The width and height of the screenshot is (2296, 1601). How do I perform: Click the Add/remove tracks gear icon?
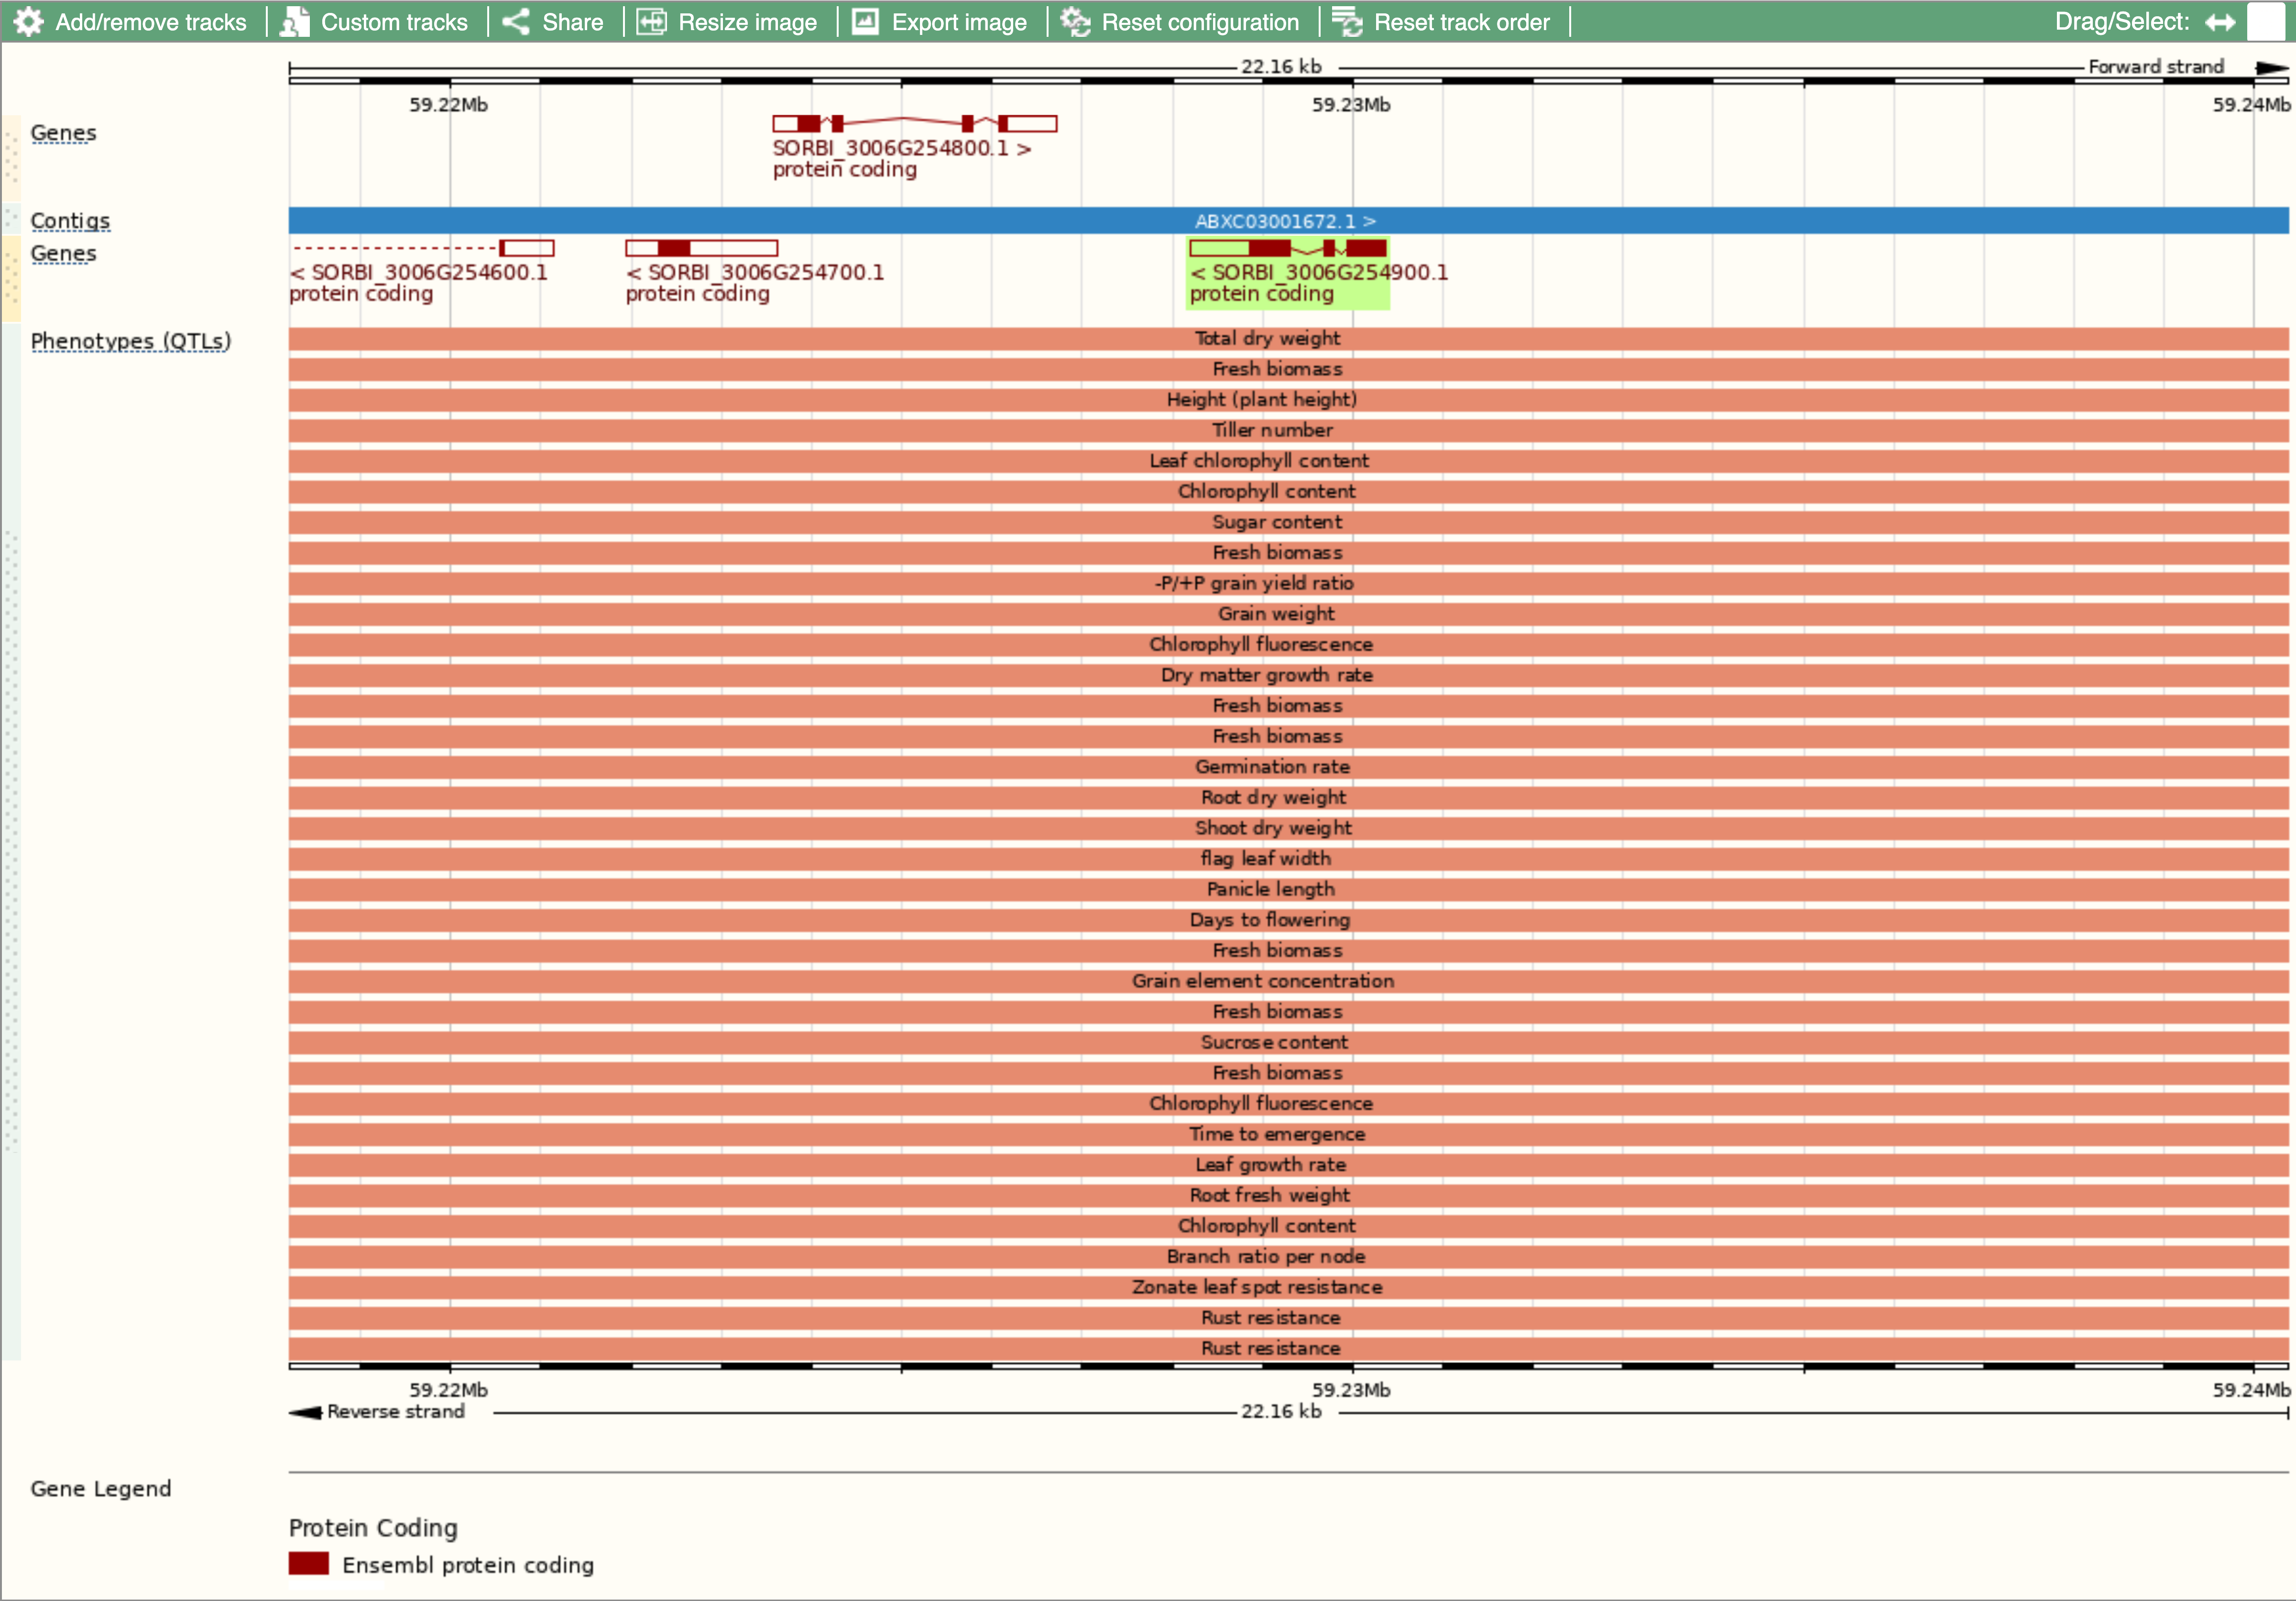[29, 21]
